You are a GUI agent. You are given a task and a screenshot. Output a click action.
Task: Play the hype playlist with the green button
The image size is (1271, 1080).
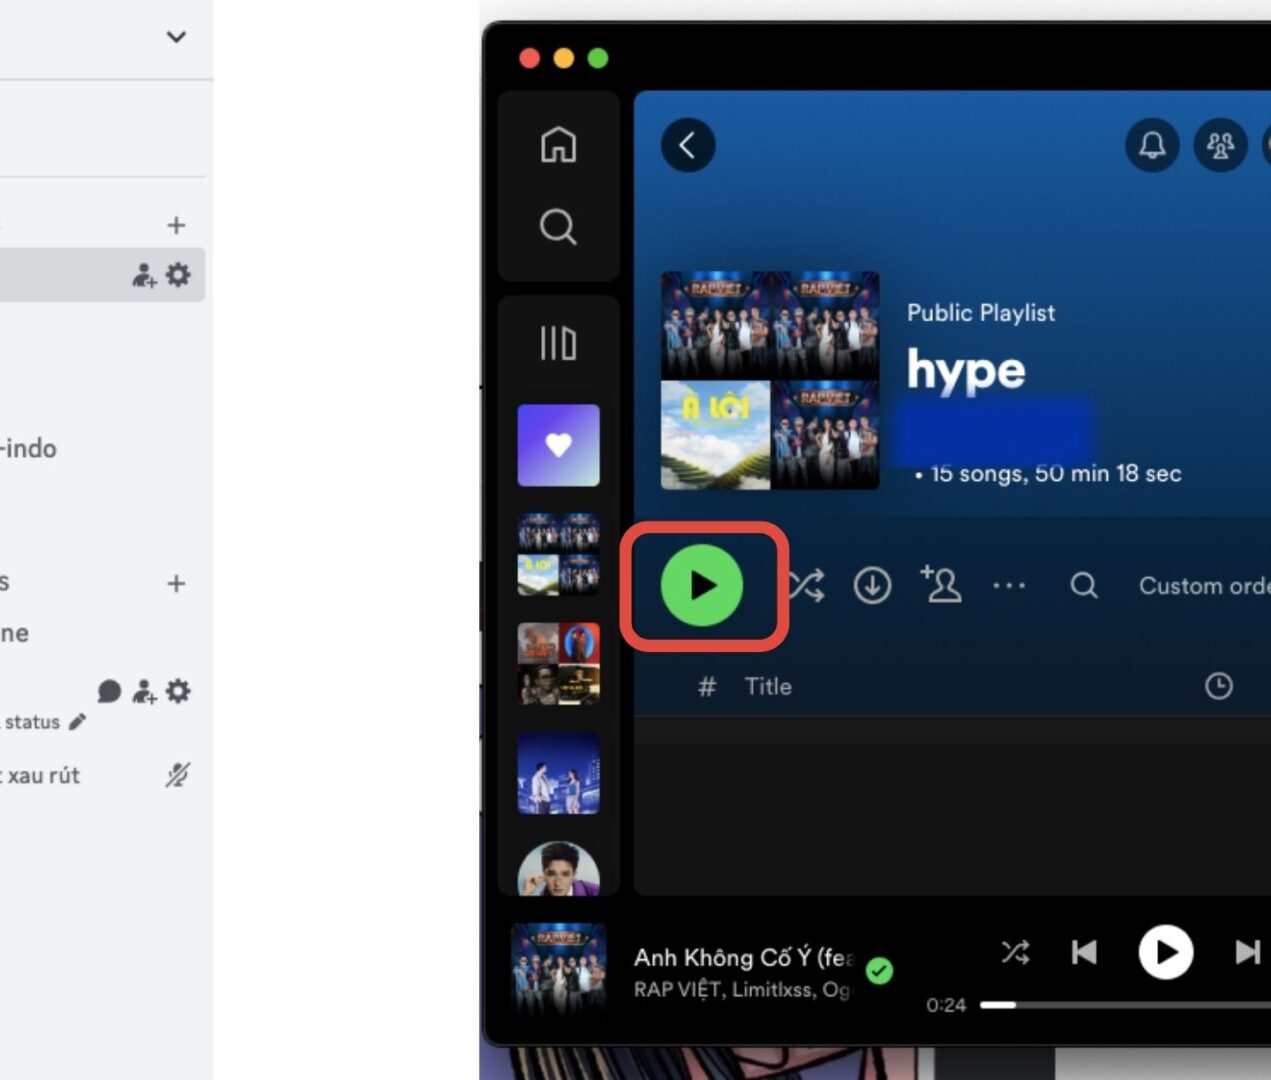(703, 587)
